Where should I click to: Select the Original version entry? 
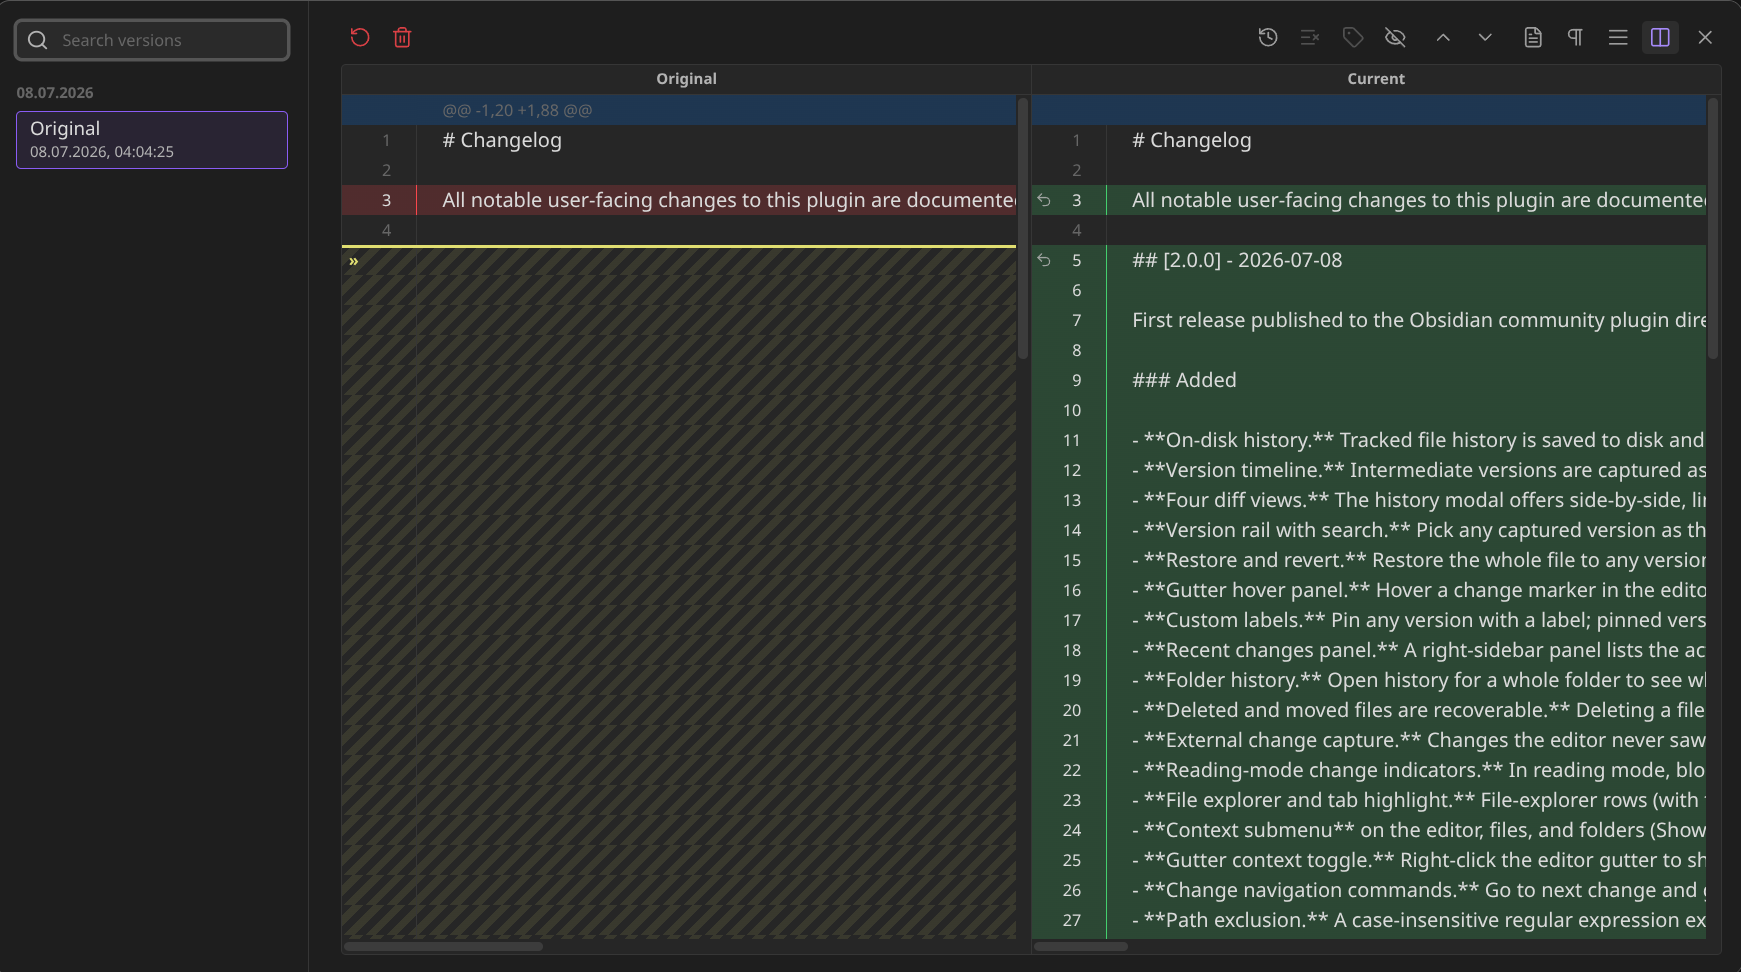pyautogui.click(x=152, y=140)
